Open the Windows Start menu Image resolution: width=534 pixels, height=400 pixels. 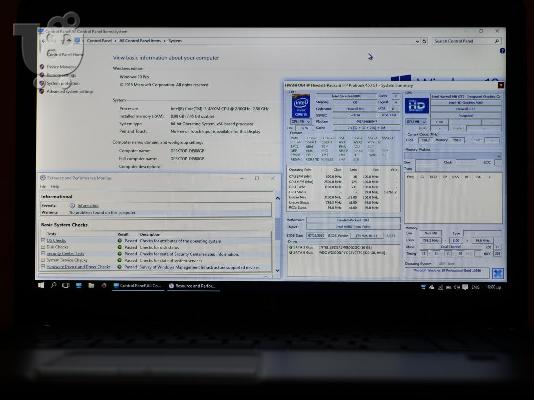[x=41, y=286]
